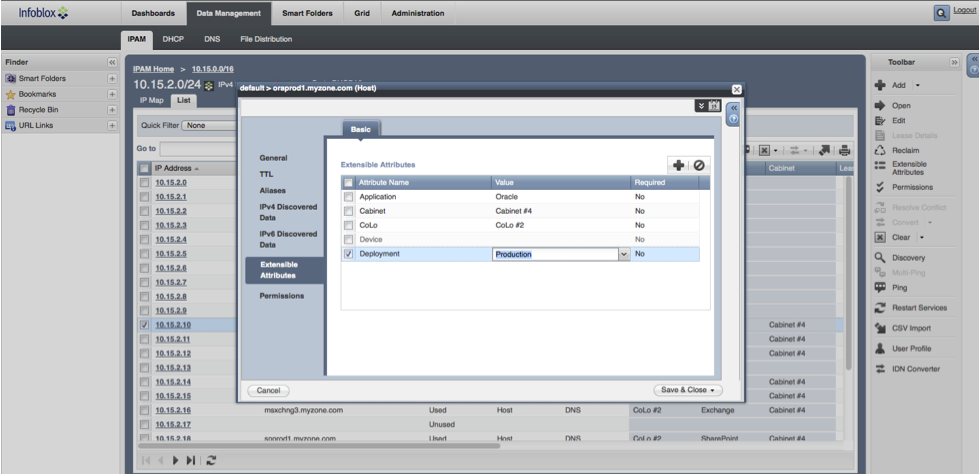979x474 pixels.
Task: Click the Clear X icon in Toolbar
Action: 880,237
